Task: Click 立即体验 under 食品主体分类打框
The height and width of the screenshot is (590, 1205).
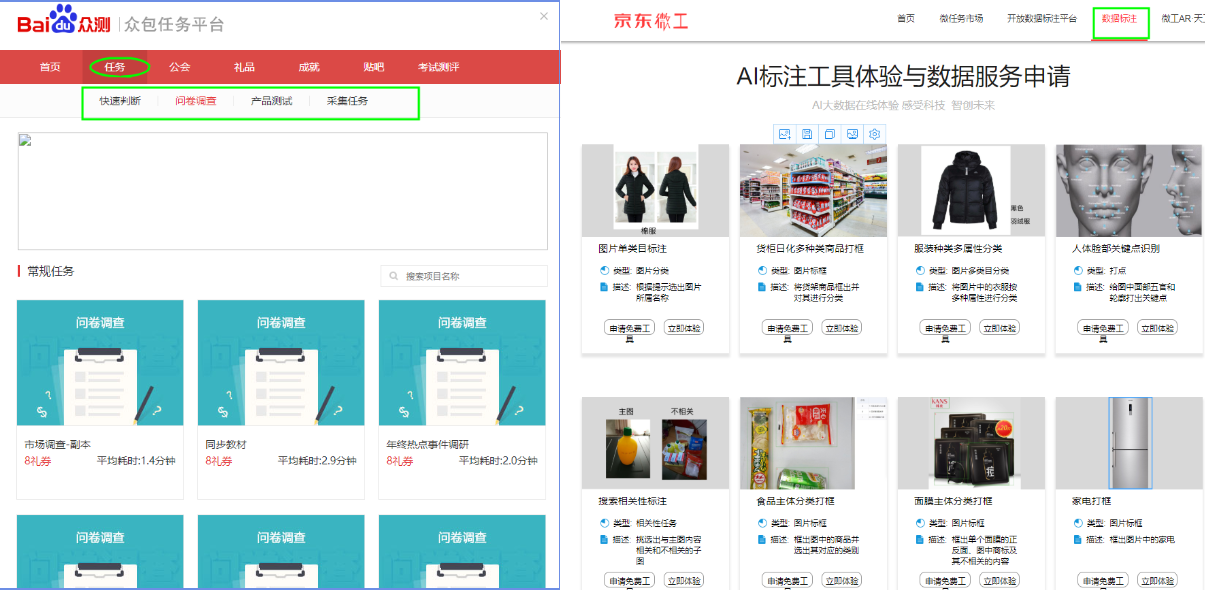Action: 842,581
